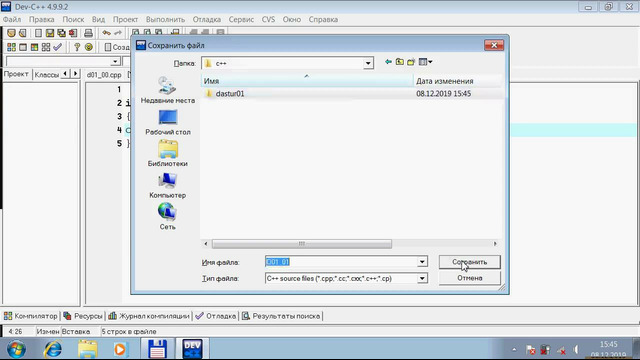This screenshot has width=640, height=360.
Task: Click the Compile and Run colored icon
Action: pyautogui.click(x=34, y=47)
